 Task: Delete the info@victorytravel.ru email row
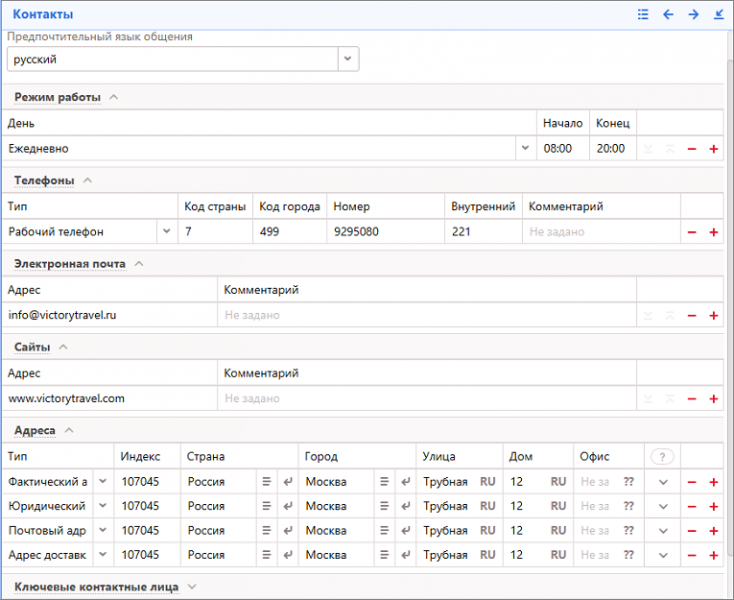[691, 316]
